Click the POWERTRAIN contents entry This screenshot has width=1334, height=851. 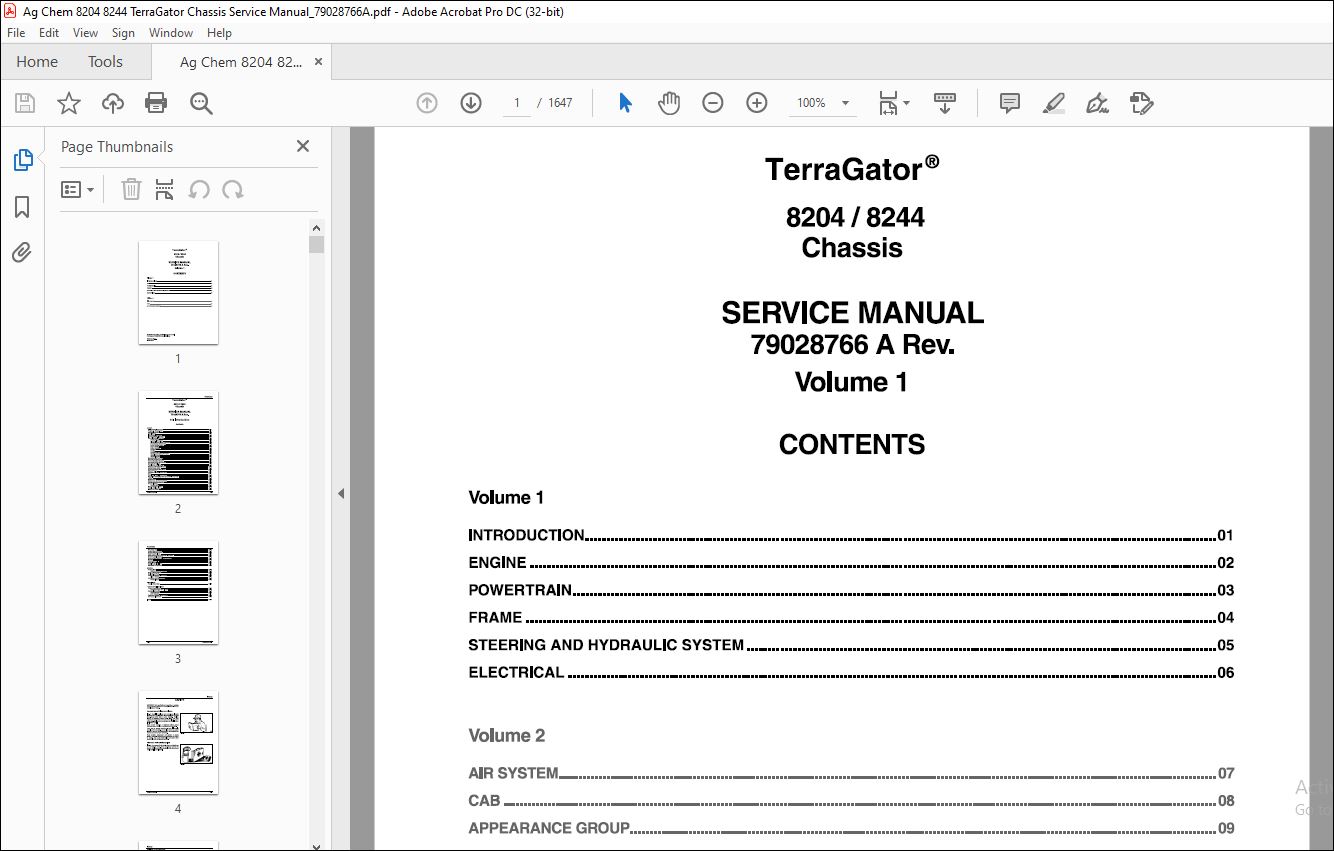click(x=851, y=590)
